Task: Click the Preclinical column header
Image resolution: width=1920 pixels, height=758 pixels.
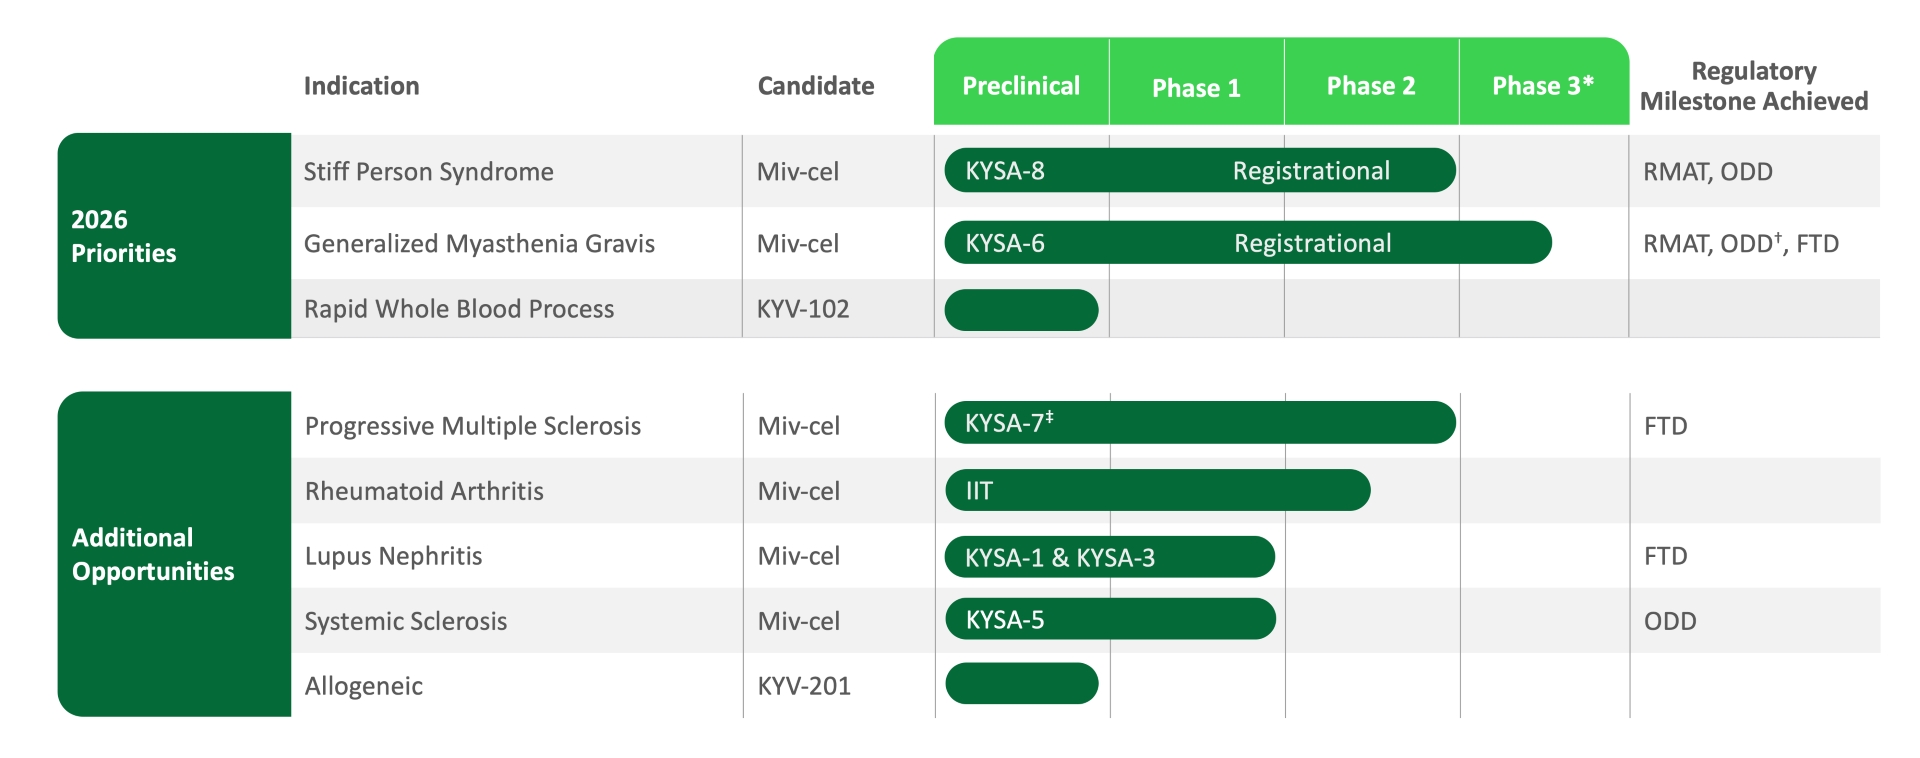Action: pos(1021,86)
